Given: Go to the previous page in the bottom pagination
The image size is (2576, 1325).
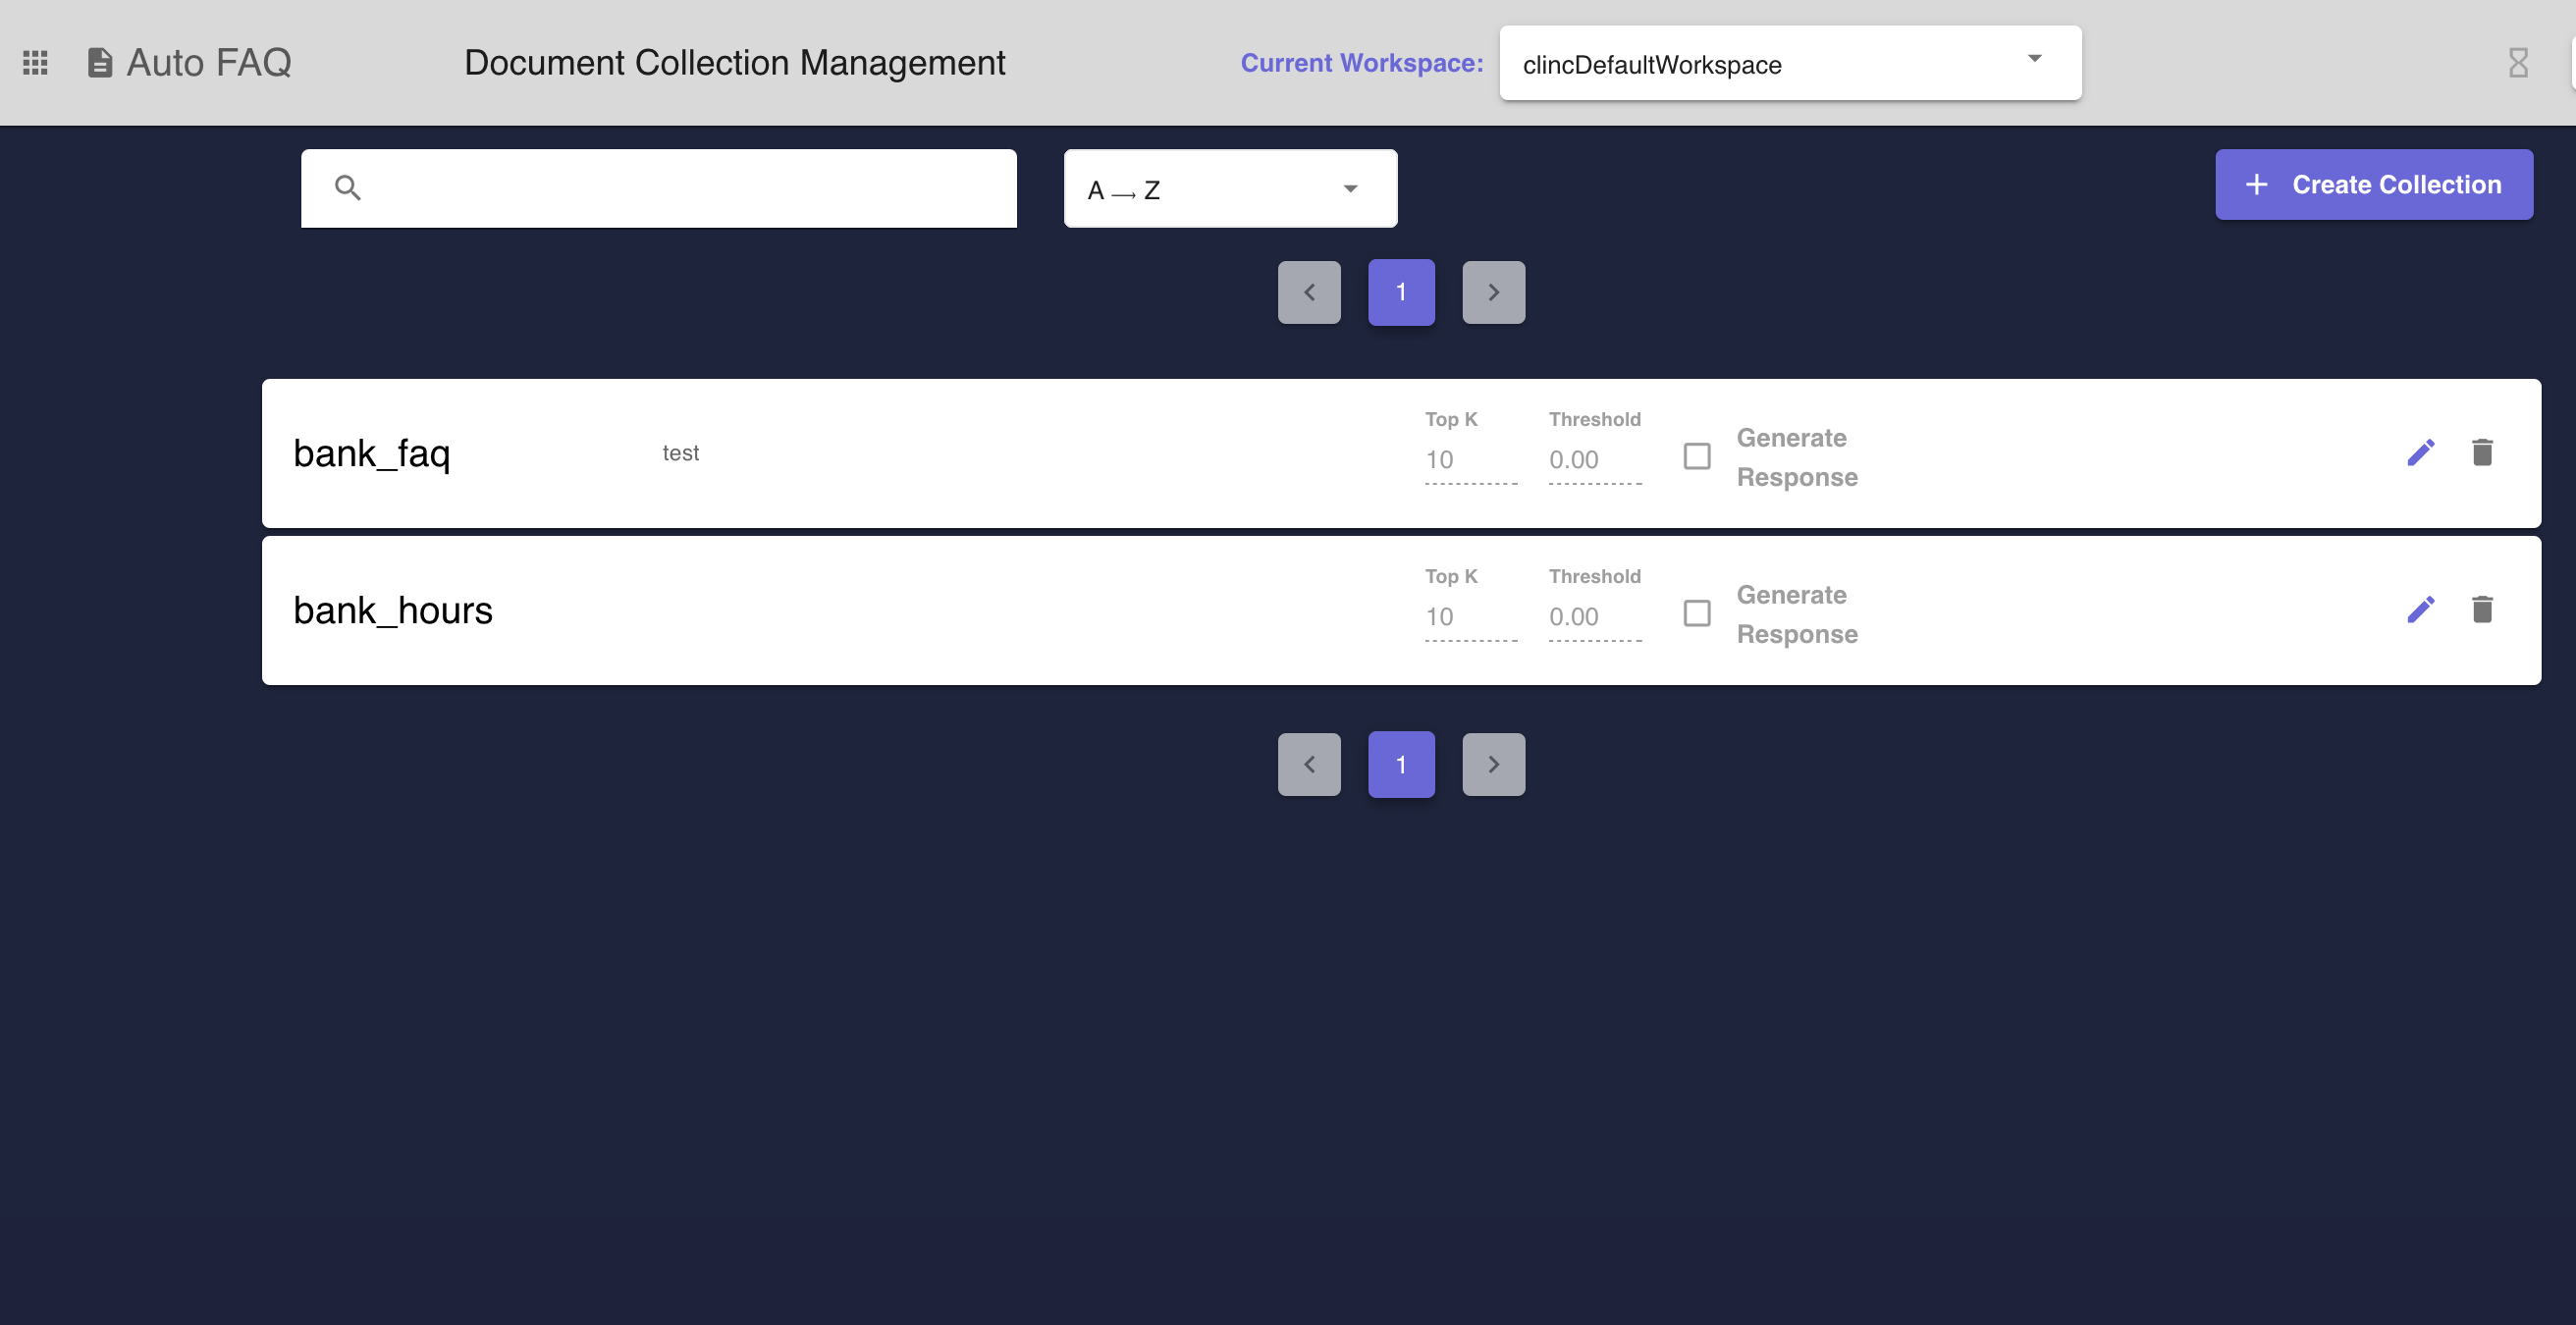Looking at the screenshot, I should coord(1309,764).
